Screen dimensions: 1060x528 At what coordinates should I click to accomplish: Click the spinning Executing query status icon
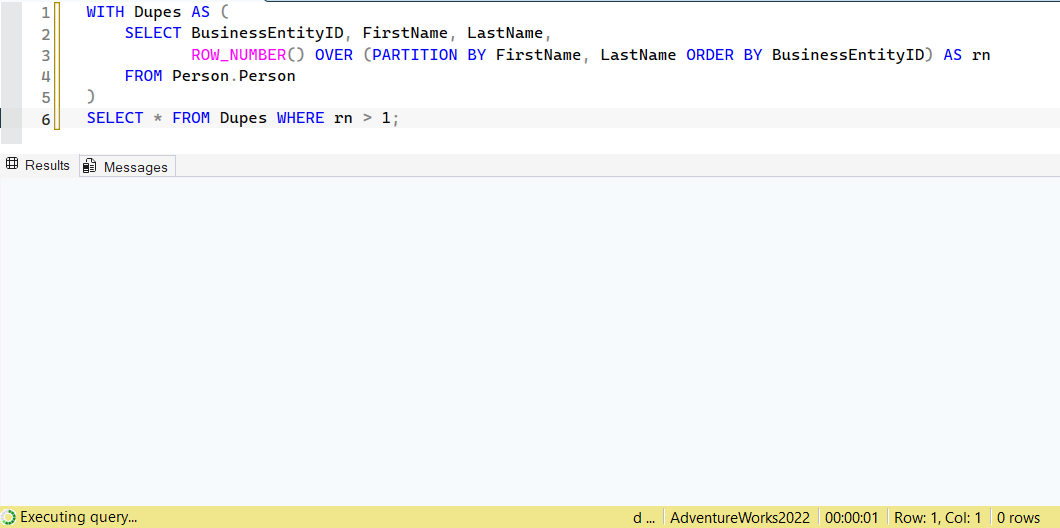9,518
